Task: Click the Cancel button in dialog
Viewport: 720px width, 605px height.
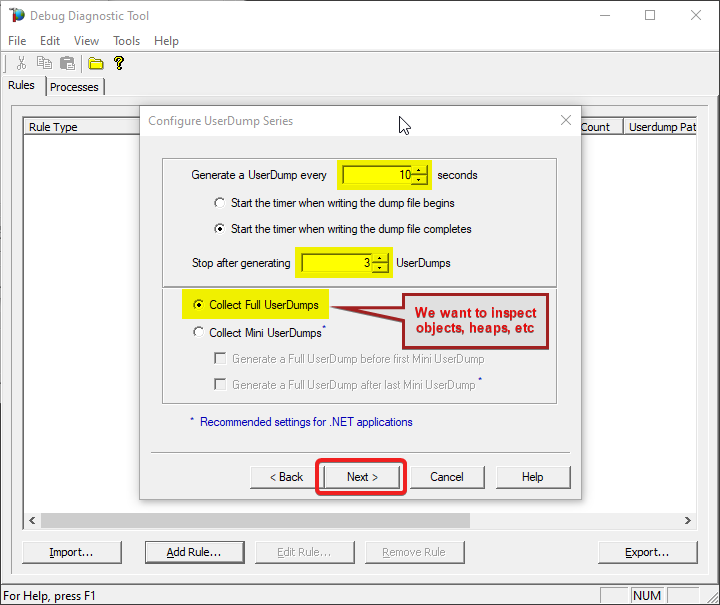Action: tap(447, 477)
